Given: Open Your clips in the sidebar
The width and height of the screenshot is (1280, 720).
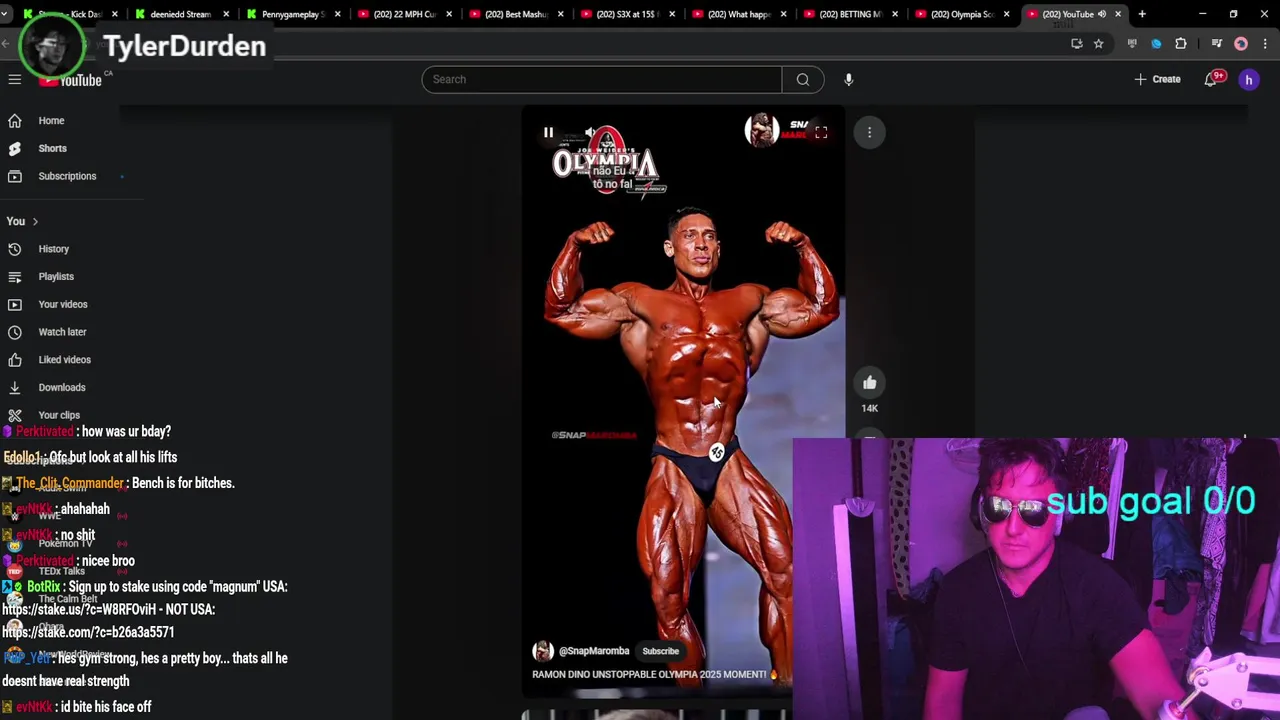Looking at the screenshot, I should tap(58, 415).
